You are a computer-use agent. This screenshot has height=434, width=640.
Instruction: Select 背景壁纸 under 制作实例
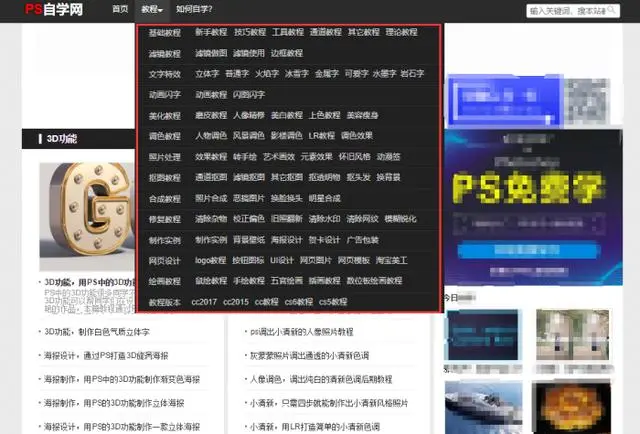pyautogui.click(x=249, y=240)
